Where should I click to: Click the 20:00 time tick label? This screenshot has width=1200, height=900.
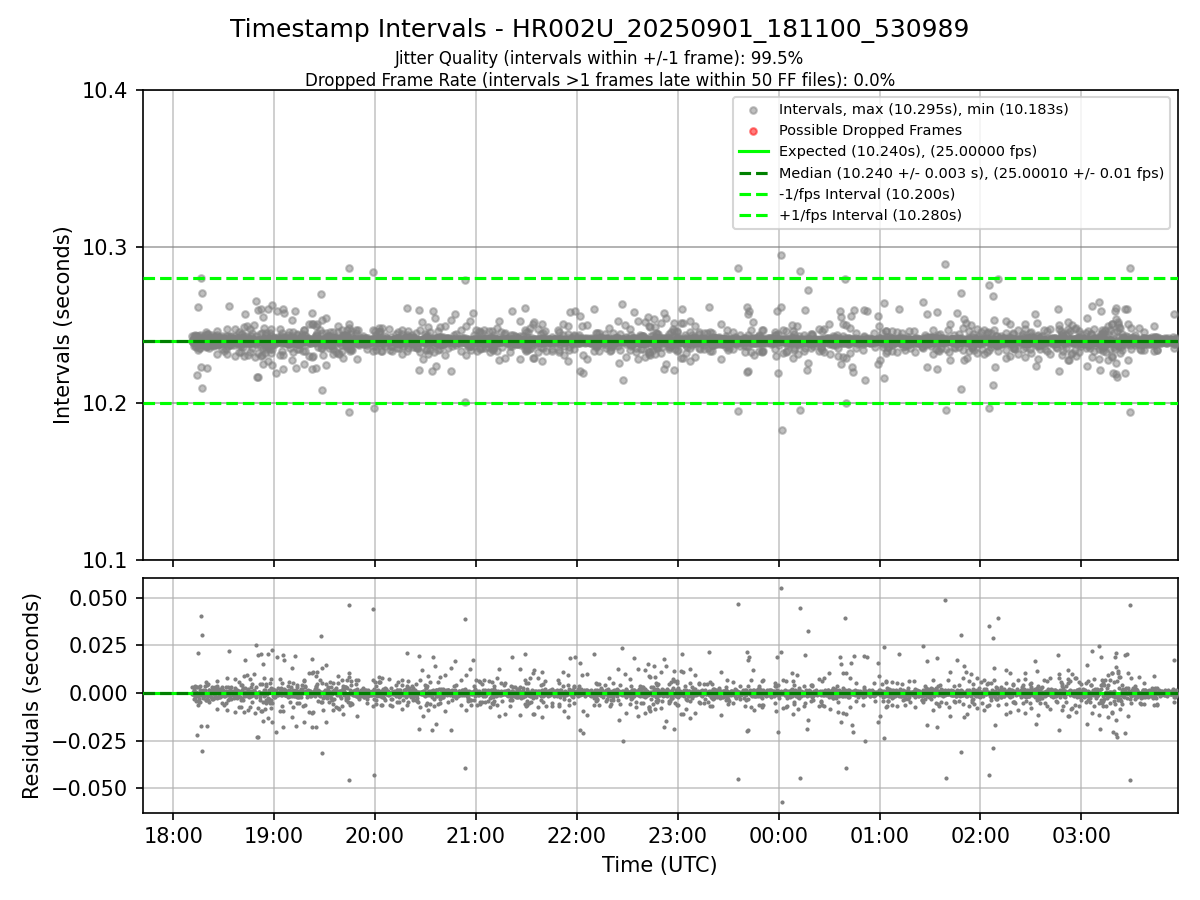coord(375,835)
